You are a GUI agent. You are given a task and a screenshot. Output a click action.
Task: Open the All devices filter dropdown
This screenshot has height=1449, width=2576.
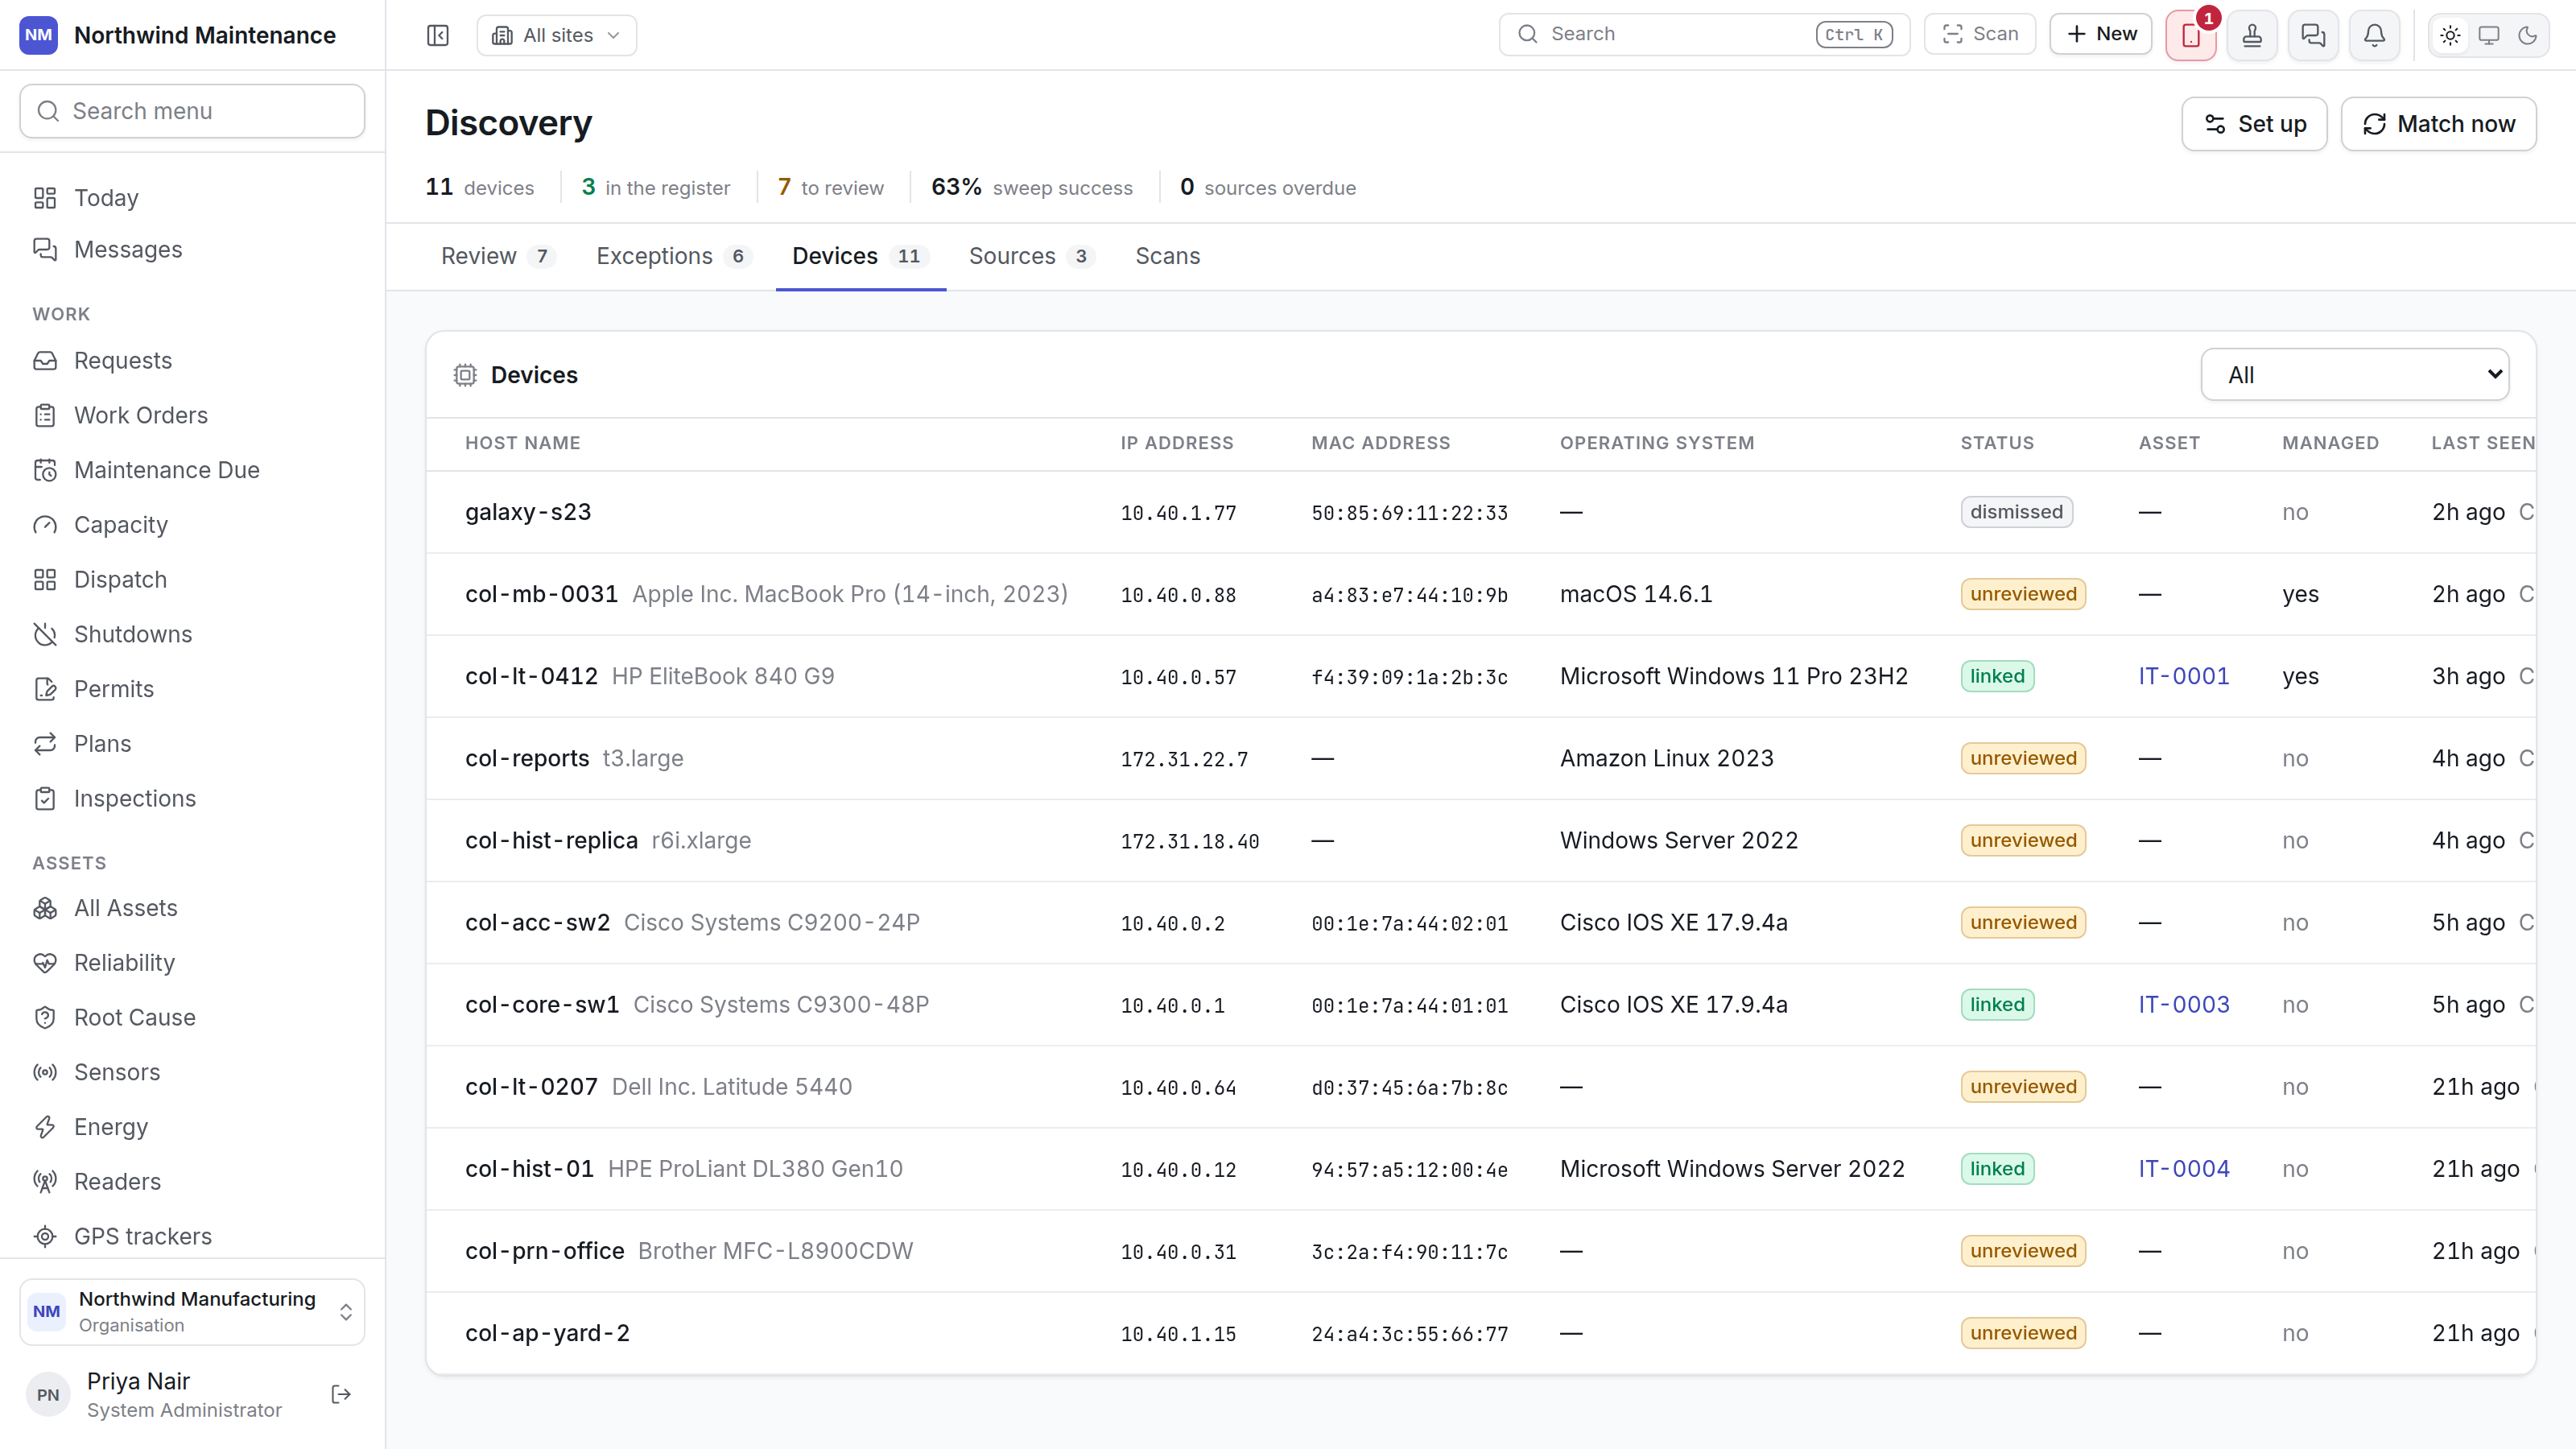2355,375
